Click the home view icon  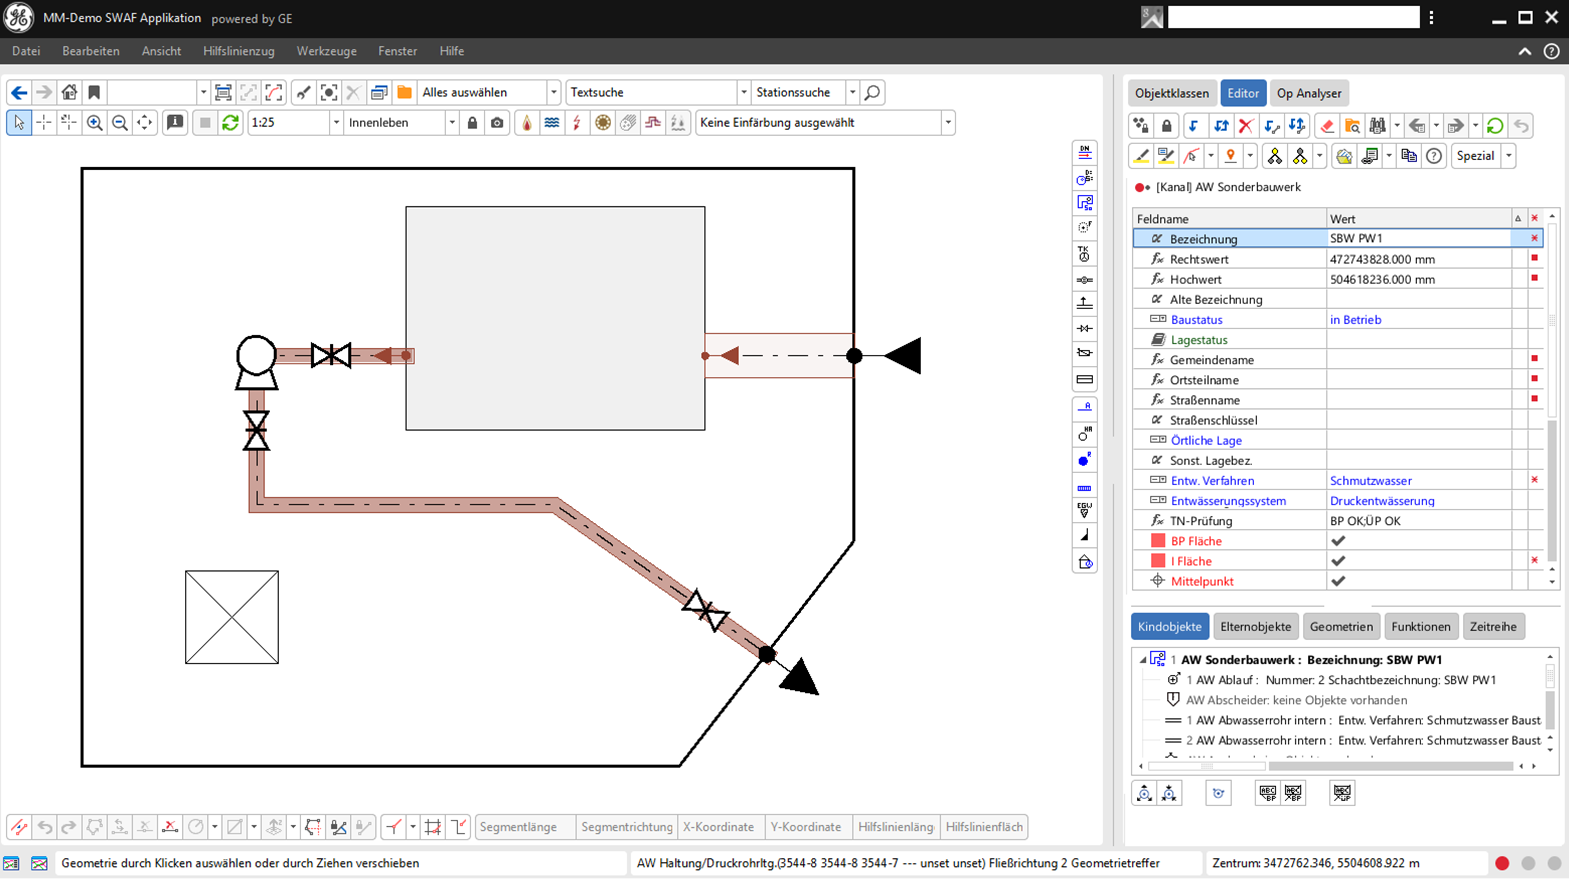point(69,92)
